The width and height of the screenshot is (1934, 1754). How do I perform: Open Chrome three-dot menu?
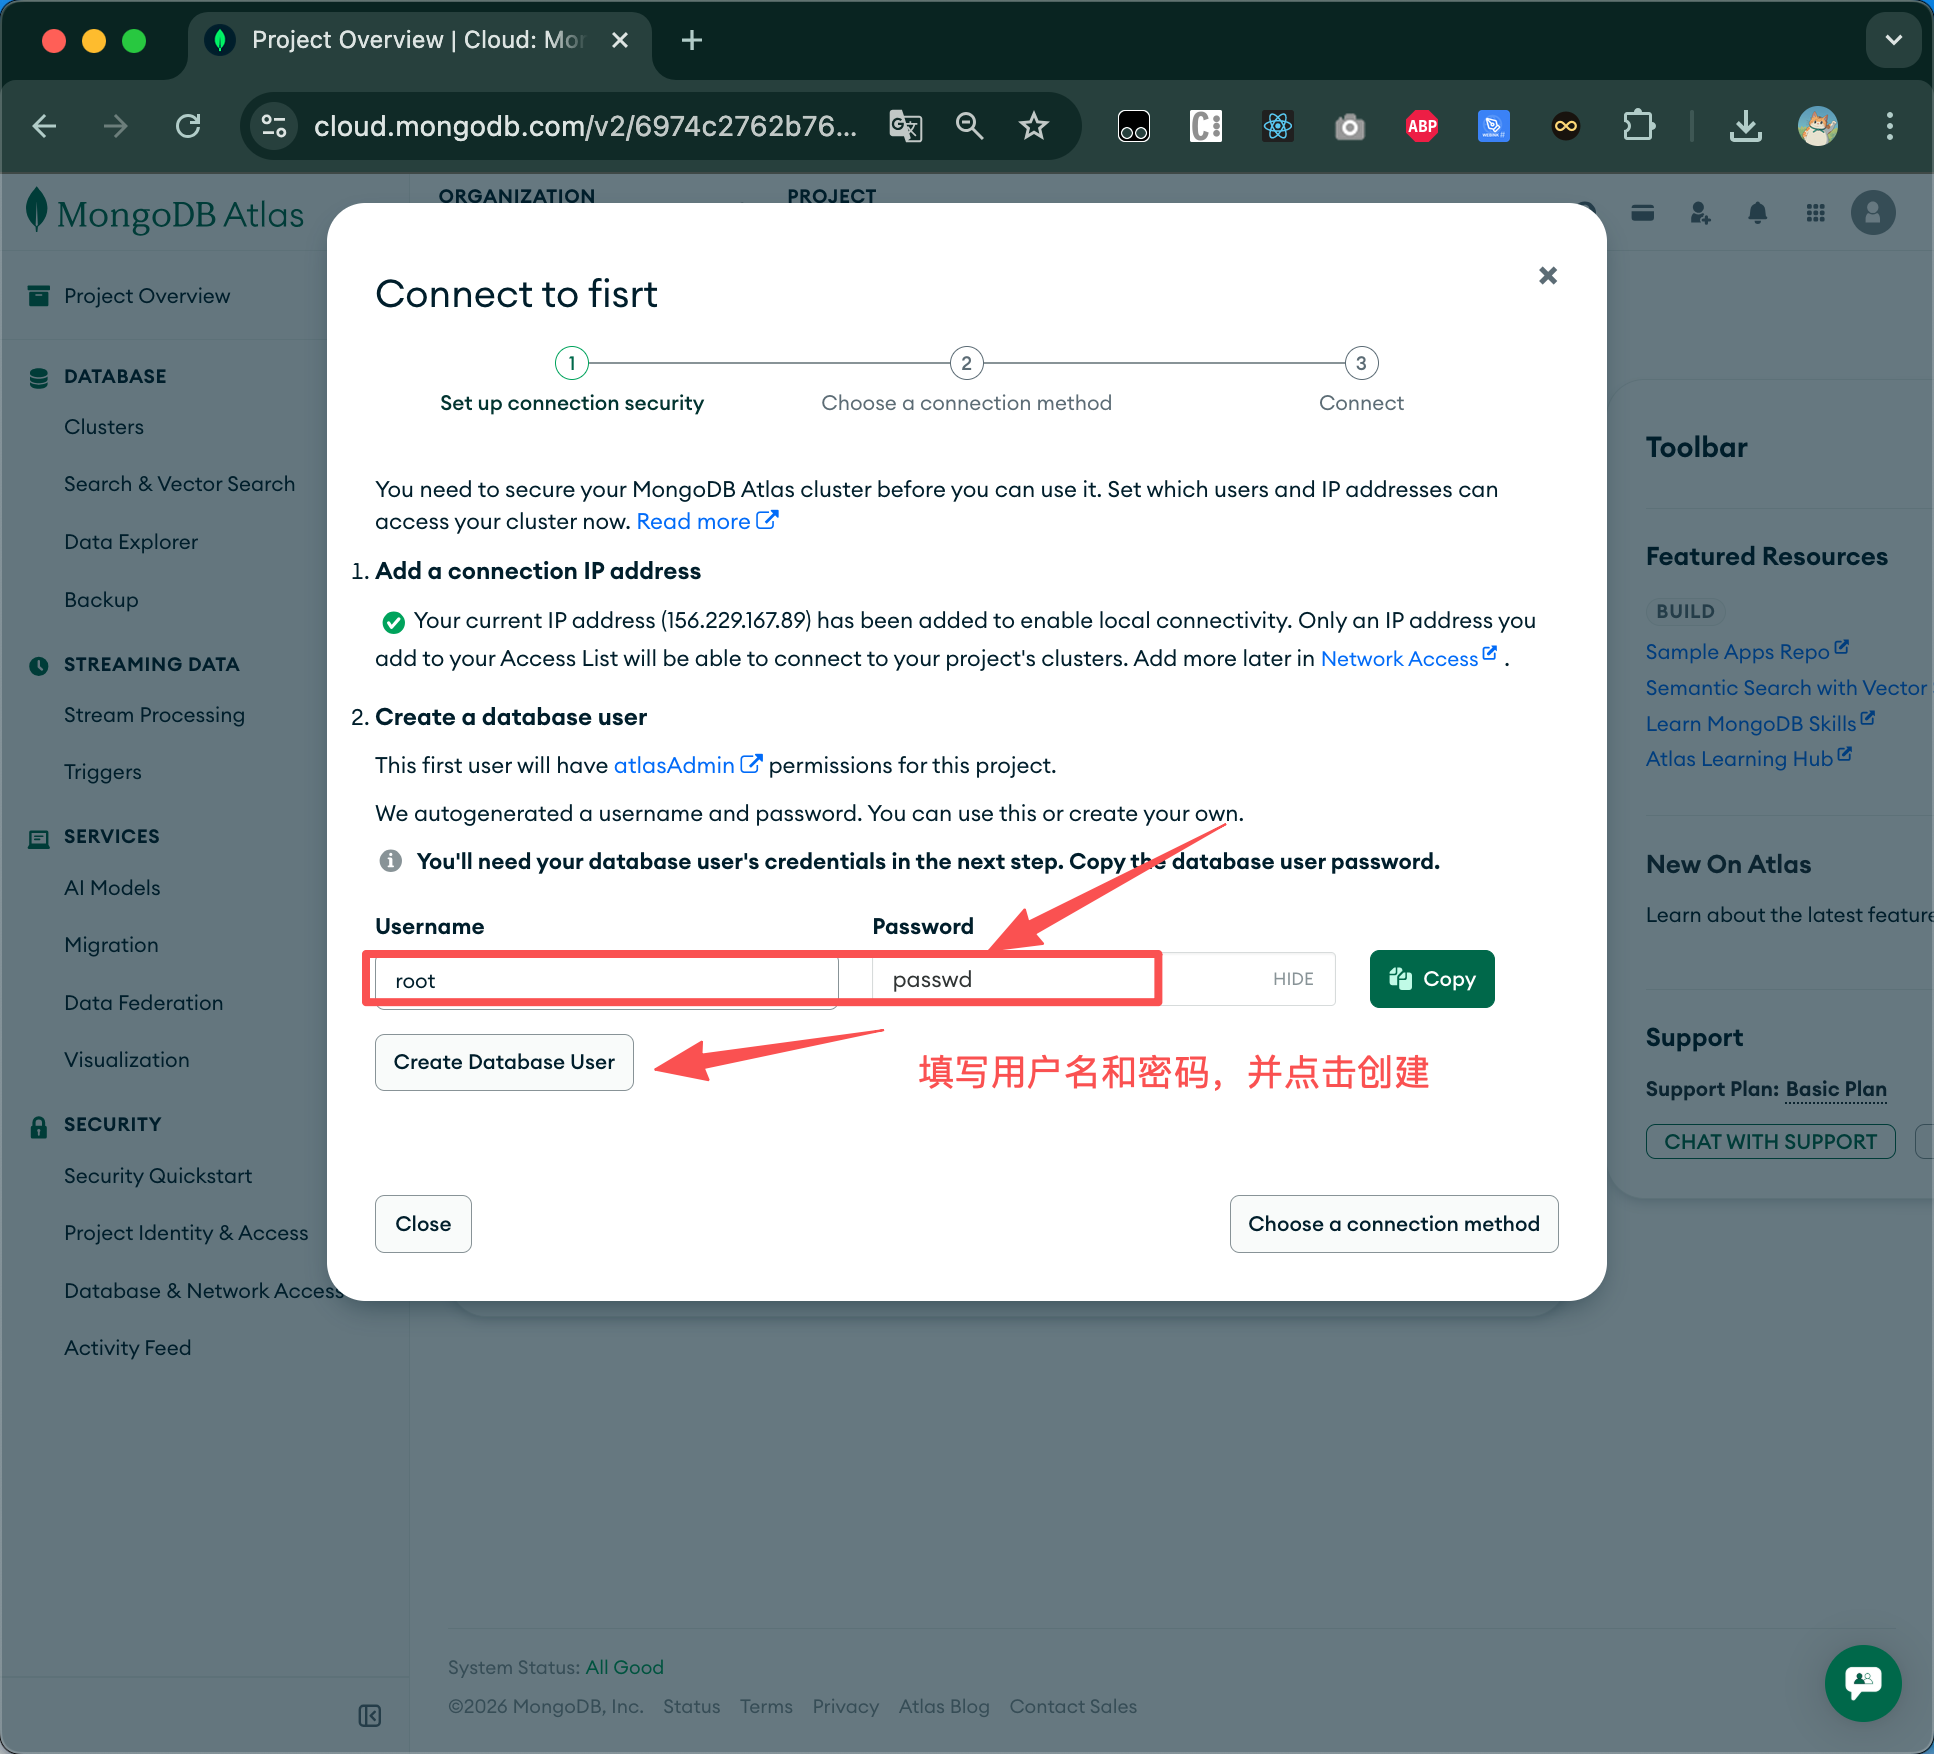[1889, 126]
